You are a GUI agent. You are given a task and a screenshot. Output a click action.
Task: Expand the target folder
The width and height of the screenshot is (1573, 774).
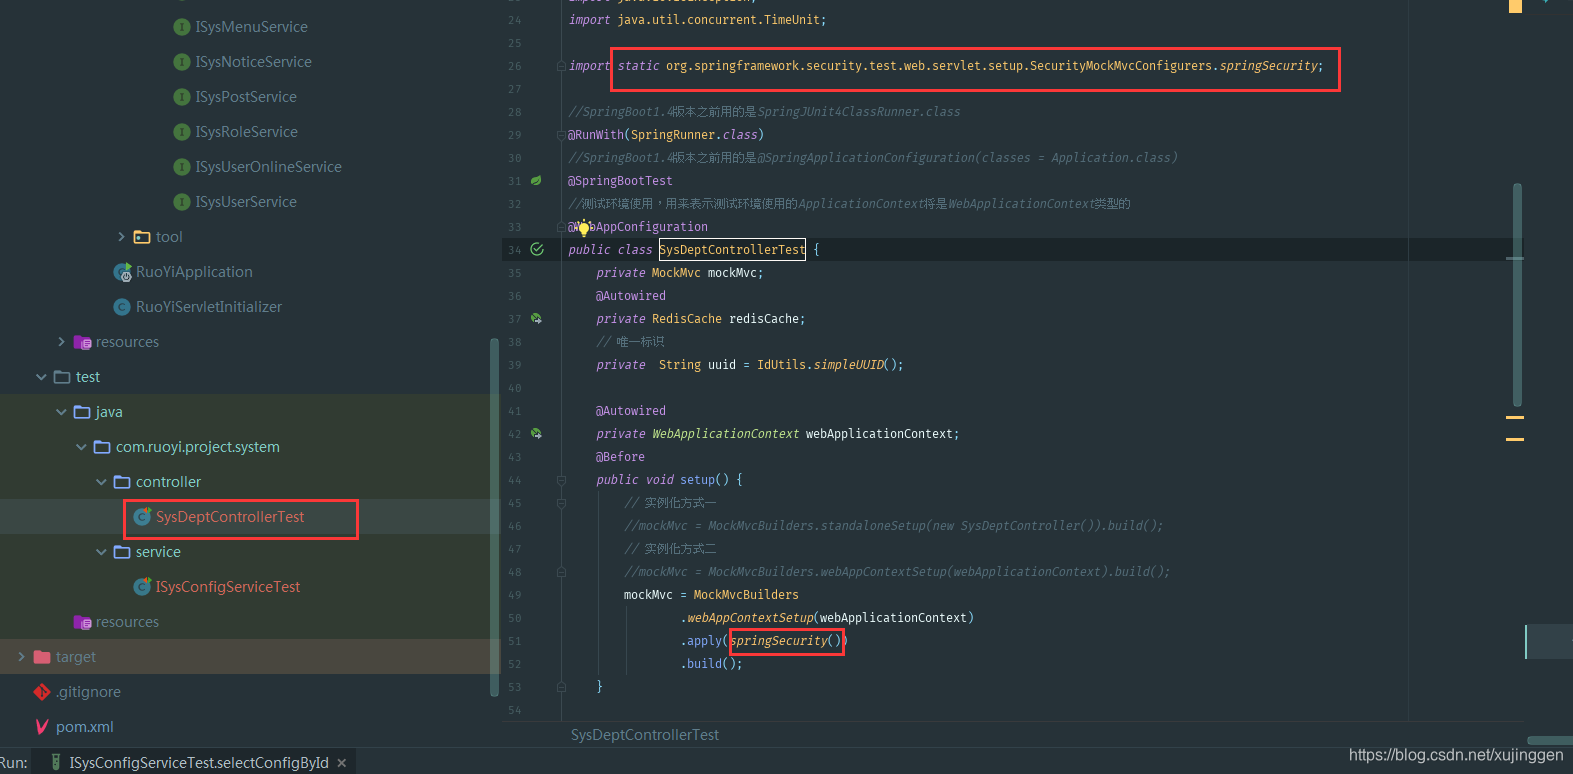point(21,657)
